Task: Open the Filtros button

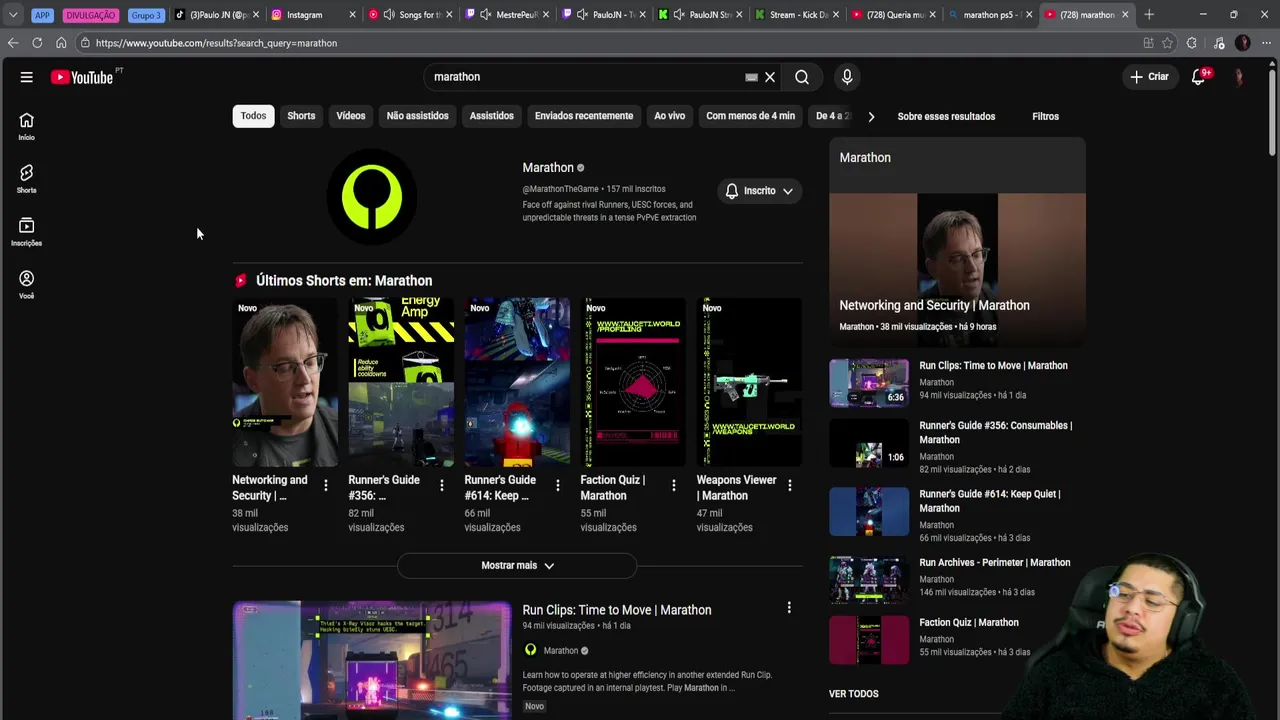Action: 1045,116
